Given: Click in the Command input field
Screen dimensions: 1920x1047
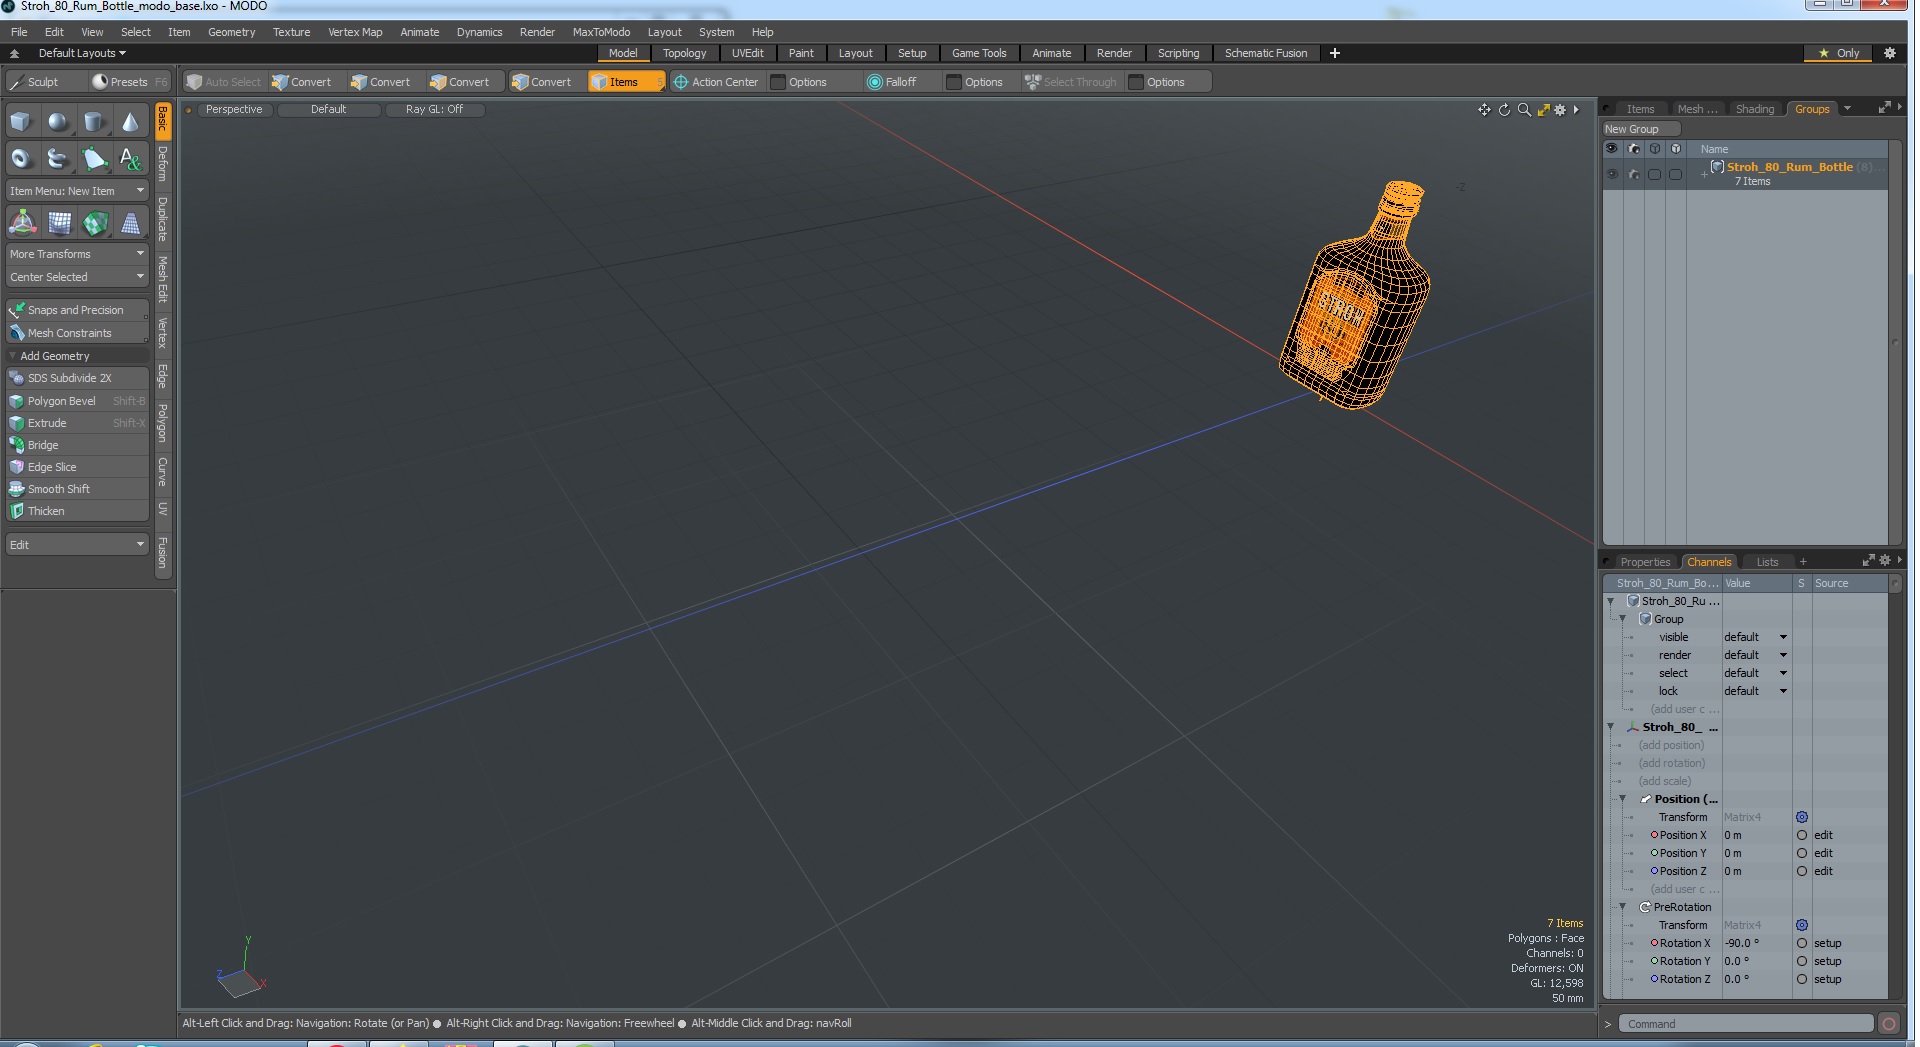Looking at the screenshot, I should point(1745,1024).
